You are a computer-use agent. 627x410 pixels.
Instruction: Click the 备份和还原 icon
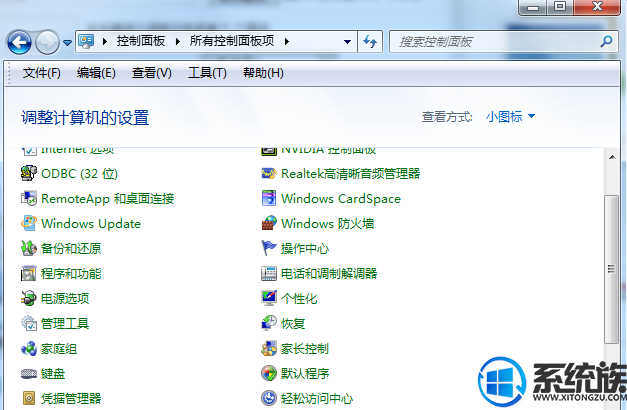click(29, 248)
